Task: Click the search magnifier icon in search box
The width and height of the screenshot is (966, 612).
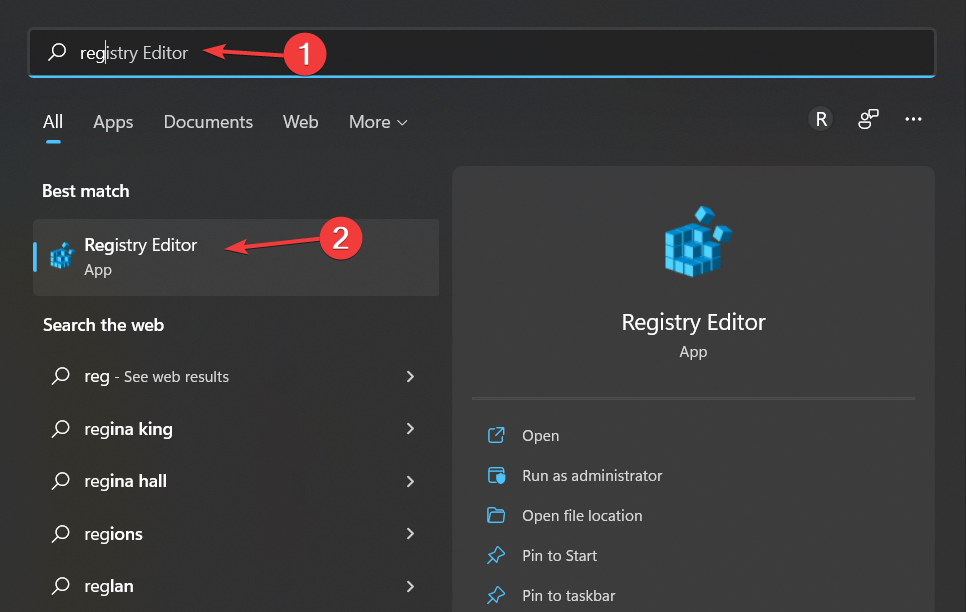Action: (x=57, y=52)
